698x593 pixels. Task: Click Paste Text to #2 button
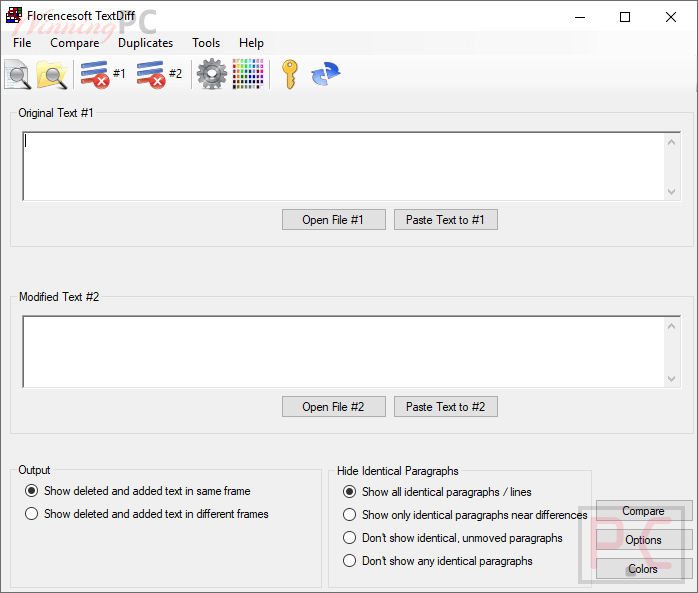pyautogui.click(x=446, y=406)
